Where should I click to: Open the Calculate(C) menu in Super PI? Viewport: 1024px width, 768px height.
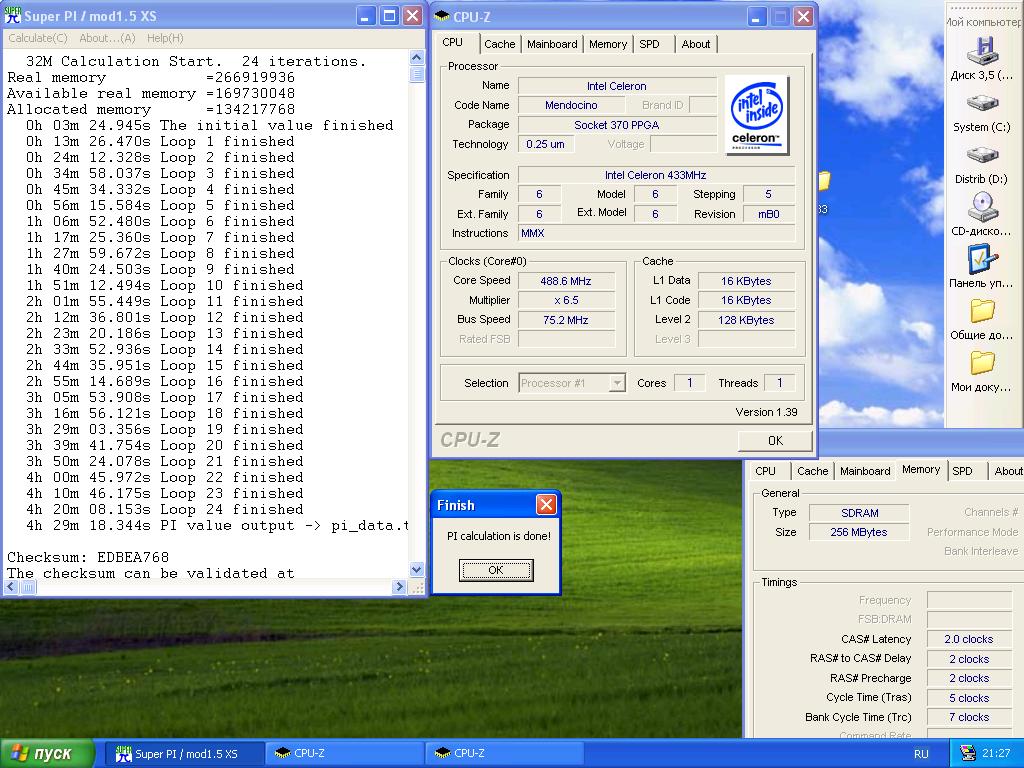(x=38, y=38)
